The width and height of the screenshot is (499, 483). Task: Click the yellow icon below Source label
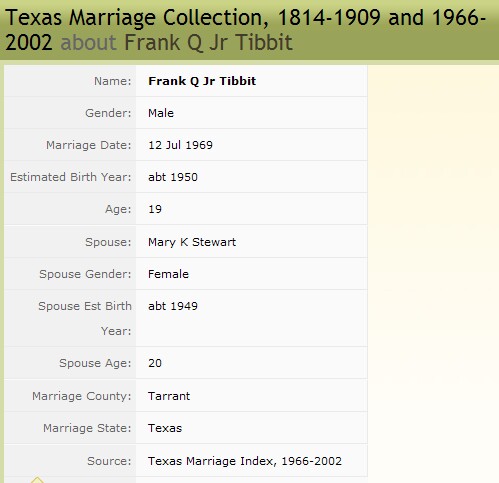[x=37, y=480]
